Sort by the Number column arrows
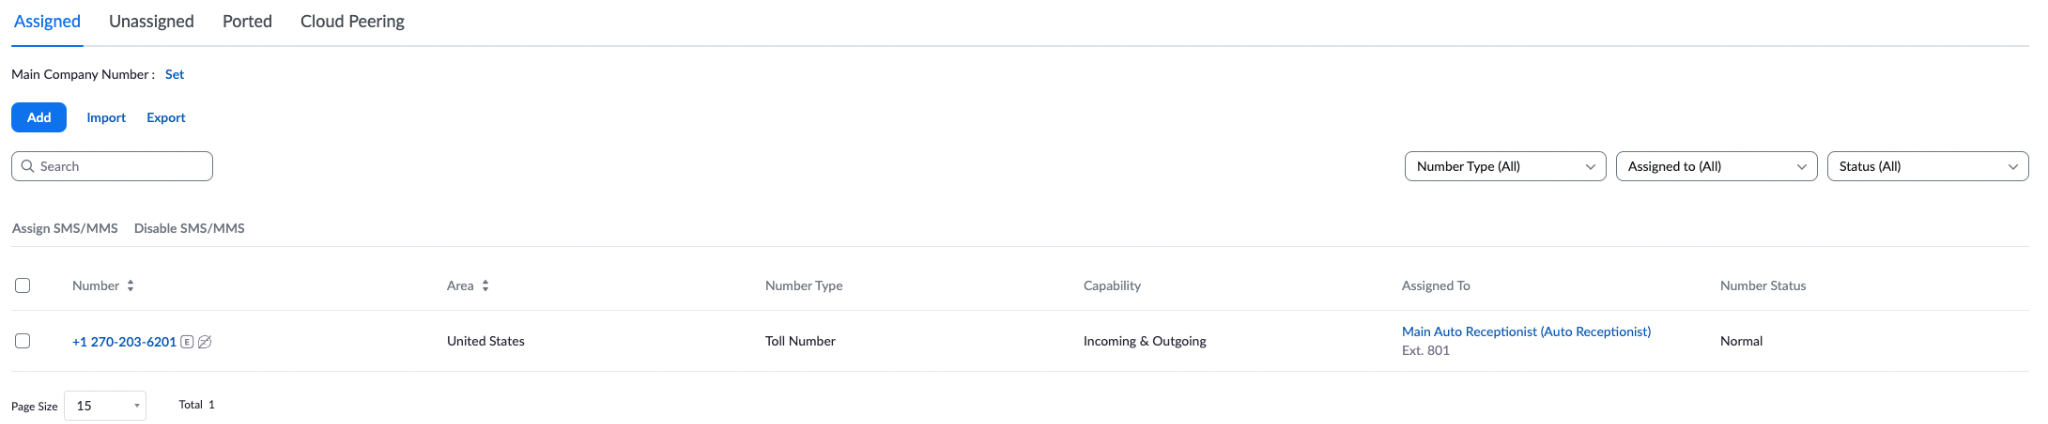The height and width of the screenshot is (424, 2048). [130, 286]
